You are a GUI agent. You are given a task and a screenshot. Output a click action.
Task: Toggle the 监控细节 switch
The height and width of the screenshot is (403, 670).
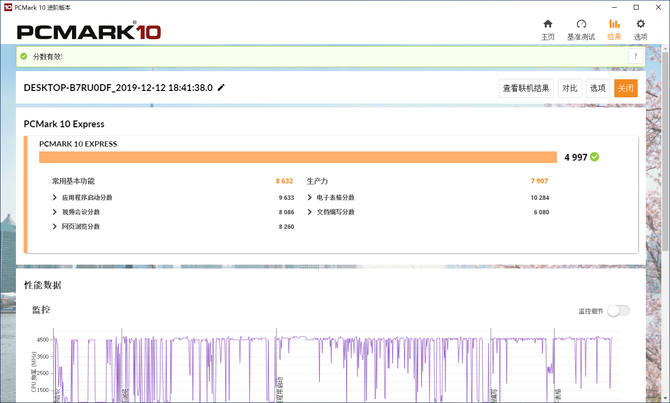619,311
